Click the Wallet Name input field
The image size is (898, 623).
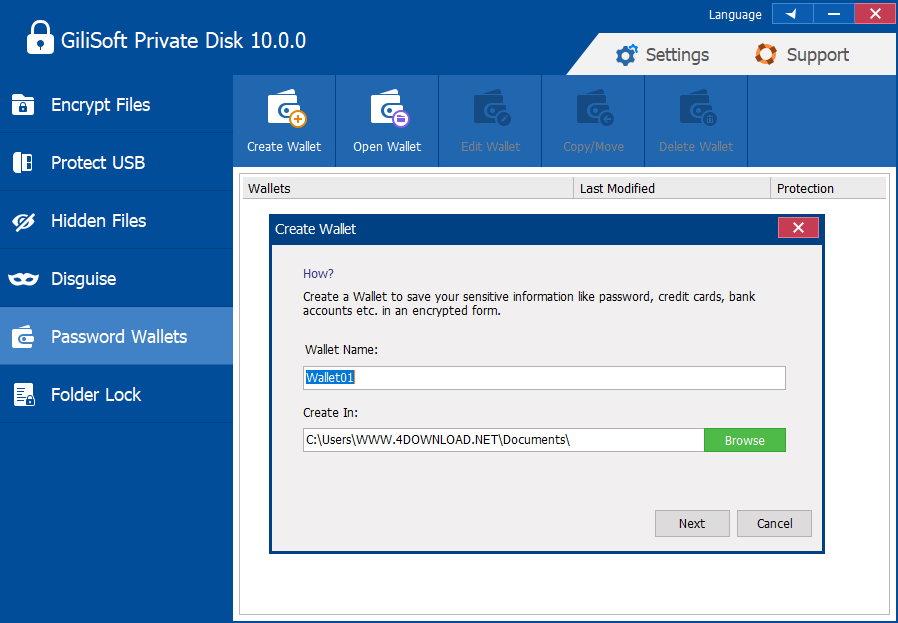point(544,378)
